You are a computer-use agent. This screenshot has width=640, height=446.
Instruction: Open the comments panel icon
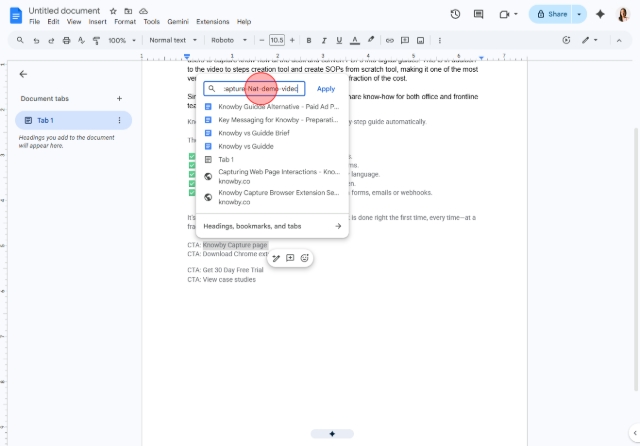click(478, 14)
